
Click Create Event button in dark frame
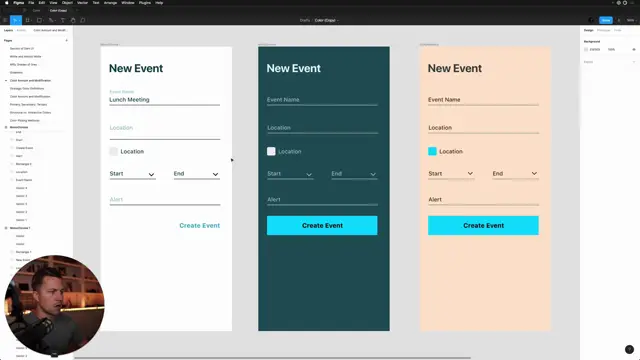click(x=322, y=225)
